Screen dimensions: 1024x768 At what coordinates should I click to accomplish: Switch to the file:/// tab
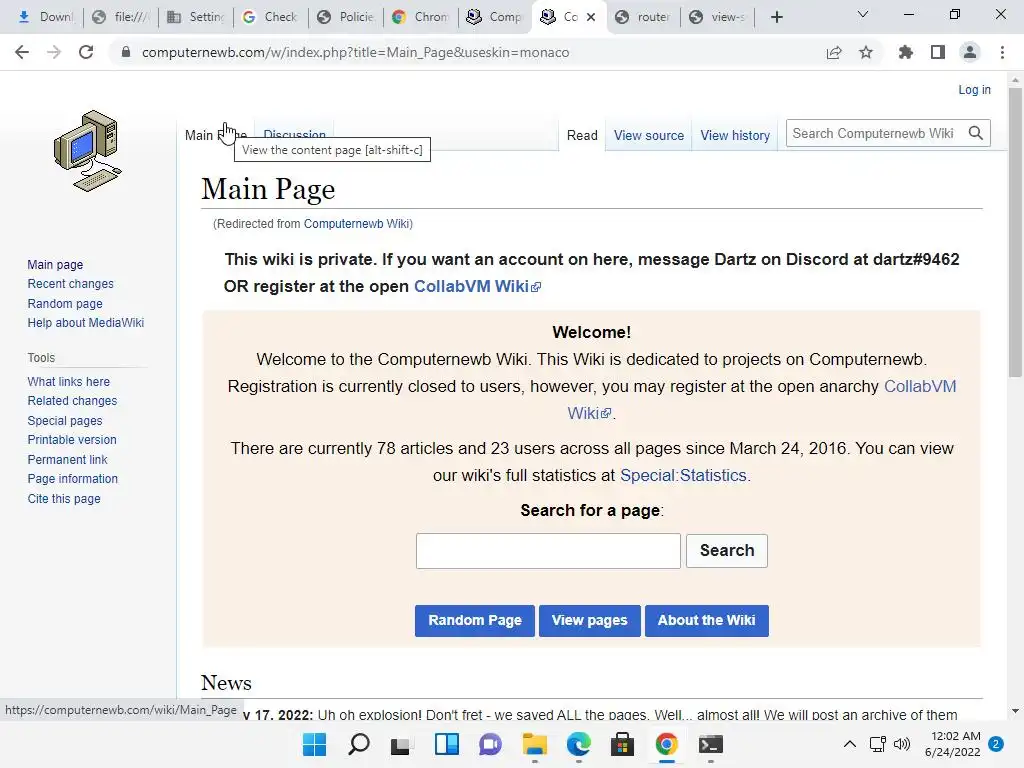point(121,17)
